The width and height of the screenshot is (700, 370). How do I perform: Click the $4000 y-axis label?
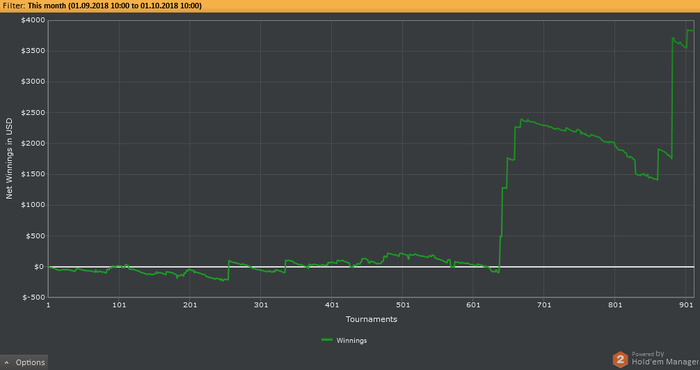click(33, 20)
